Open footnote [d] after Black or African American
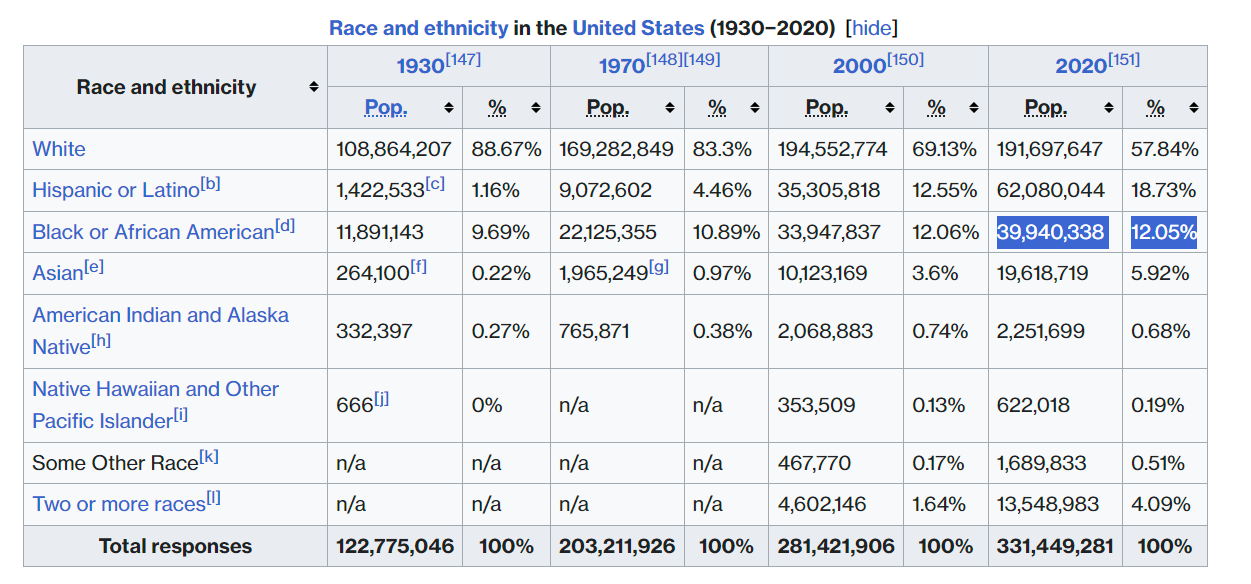 pos(285,226)
